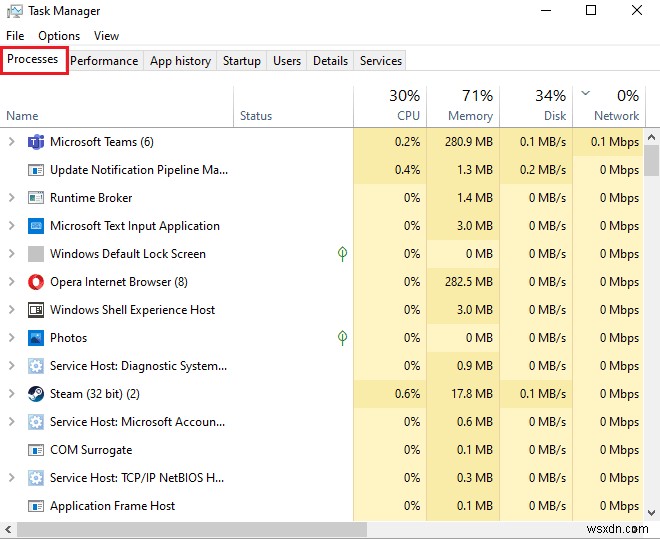Image resolution: width=660 pixels, height=539 pixels.
Task: Select the Update Notification Pipeline CPU value 0.4%
Action: click(x=407, y=170)
